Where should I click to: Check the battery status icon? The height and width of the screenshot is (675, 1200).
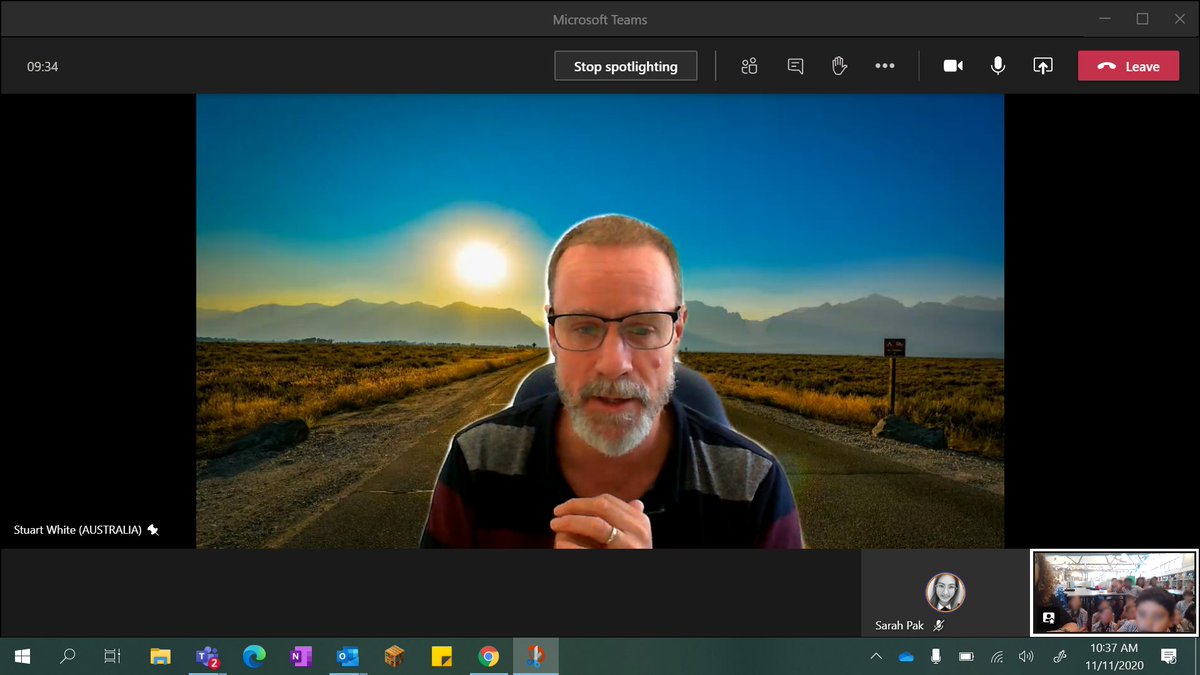(x=966, y=656)
